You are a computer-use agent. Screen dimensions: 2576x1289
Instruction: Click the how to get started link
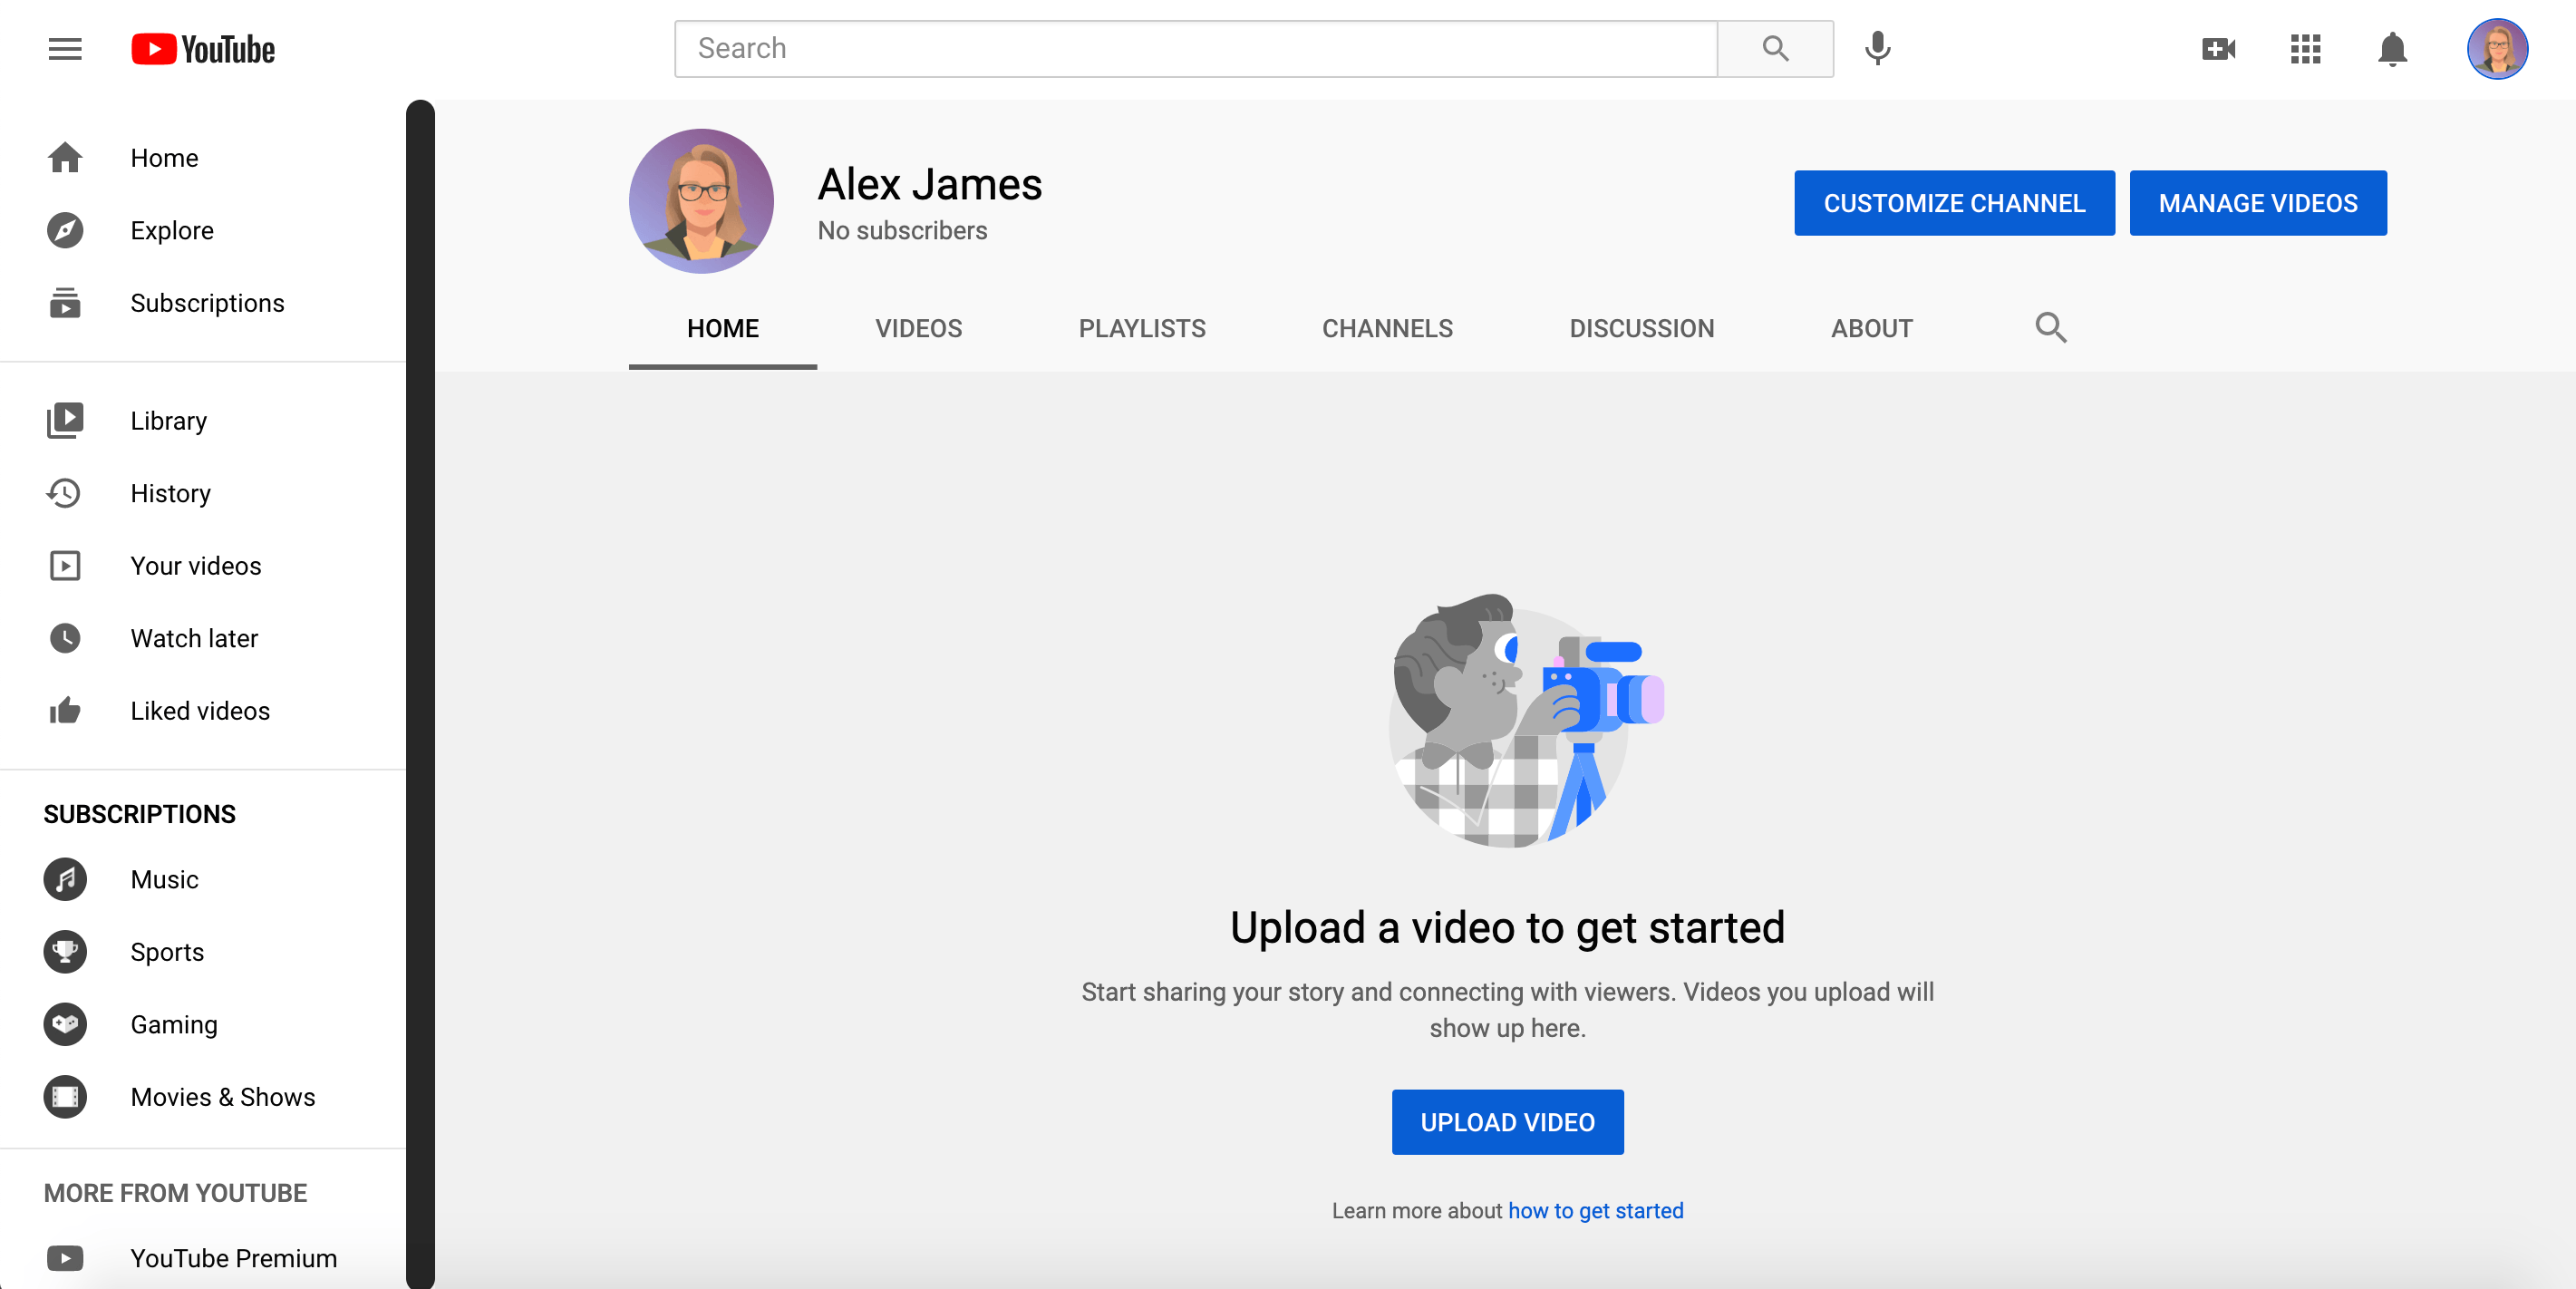1596,1214
